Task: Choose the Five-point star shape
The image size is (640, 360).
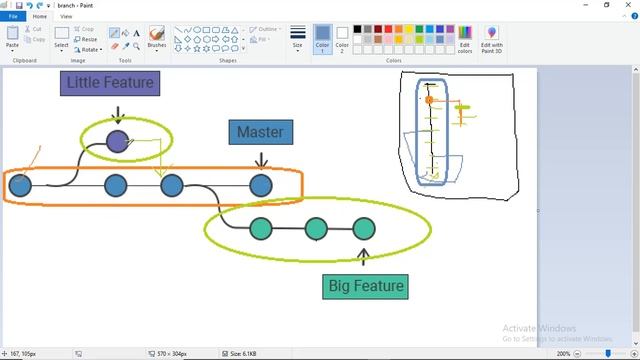Action: click(197, 49)
